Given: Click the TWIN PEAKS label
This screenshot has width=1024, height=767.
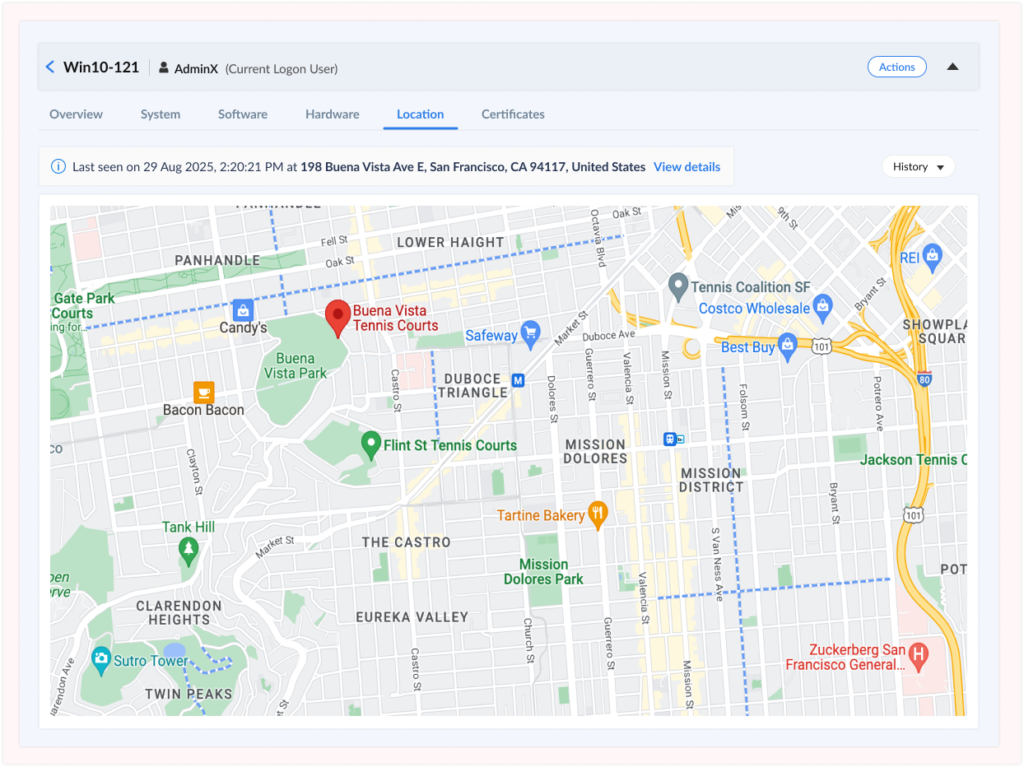Looking at the screenshot, I should 189,694.
